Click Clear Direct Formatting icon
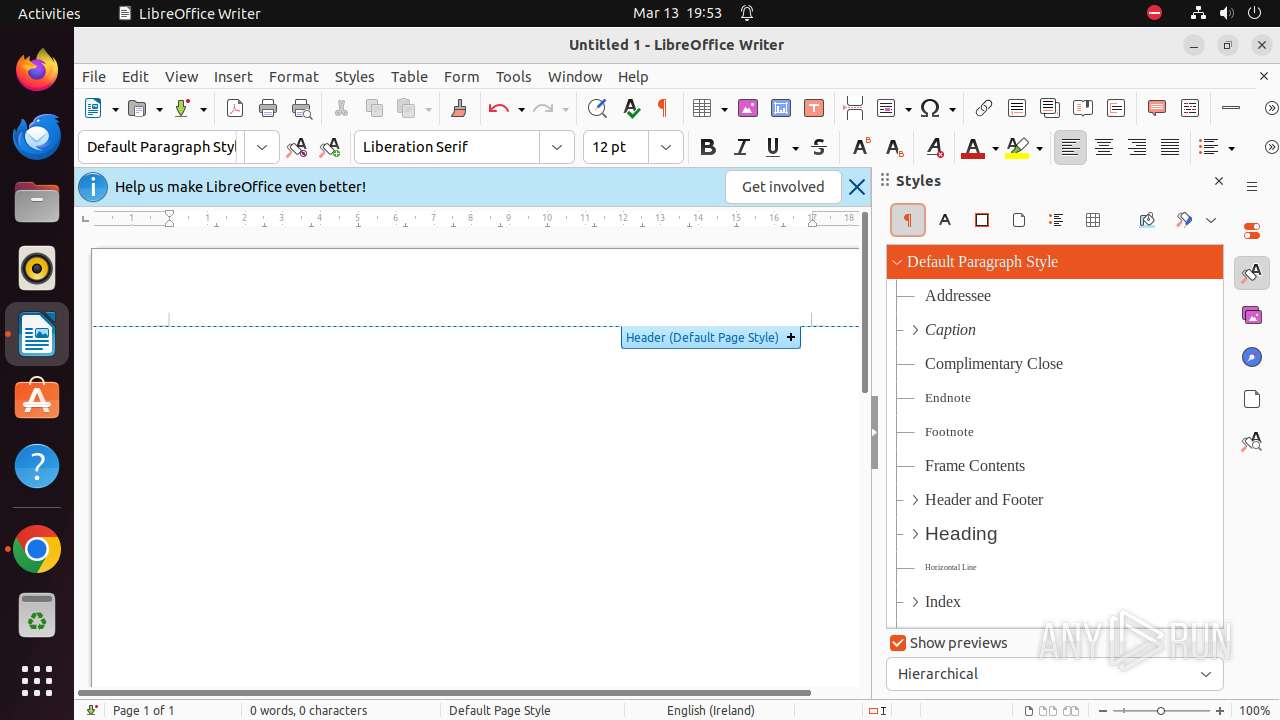 click(x=934, y=147)
